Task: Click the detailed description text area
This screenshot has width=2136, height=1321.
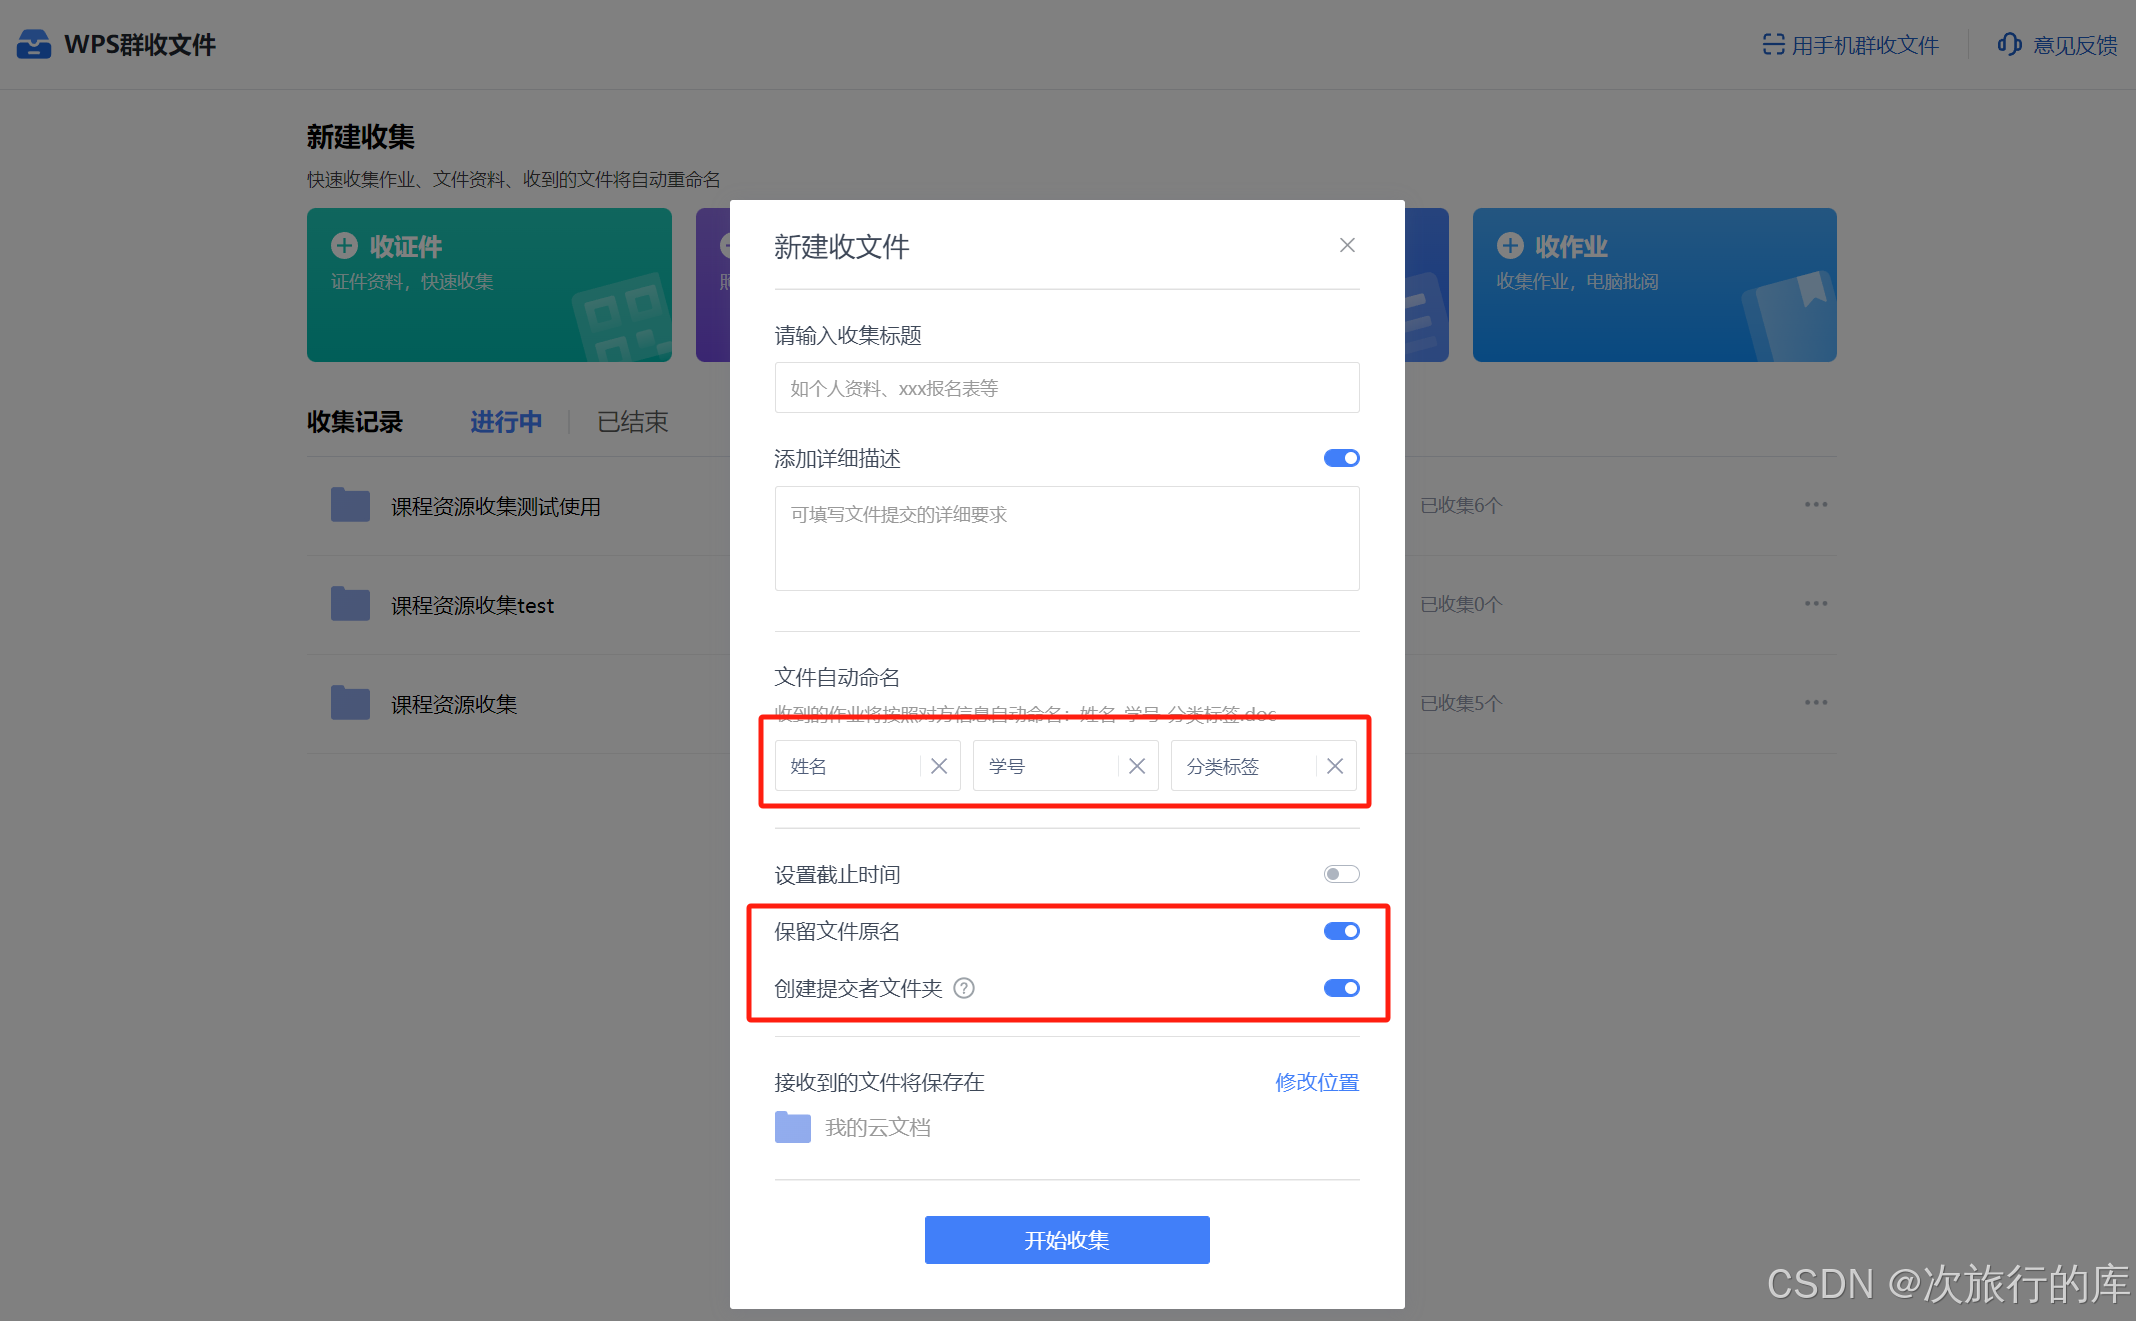Action: point(1066,538)
